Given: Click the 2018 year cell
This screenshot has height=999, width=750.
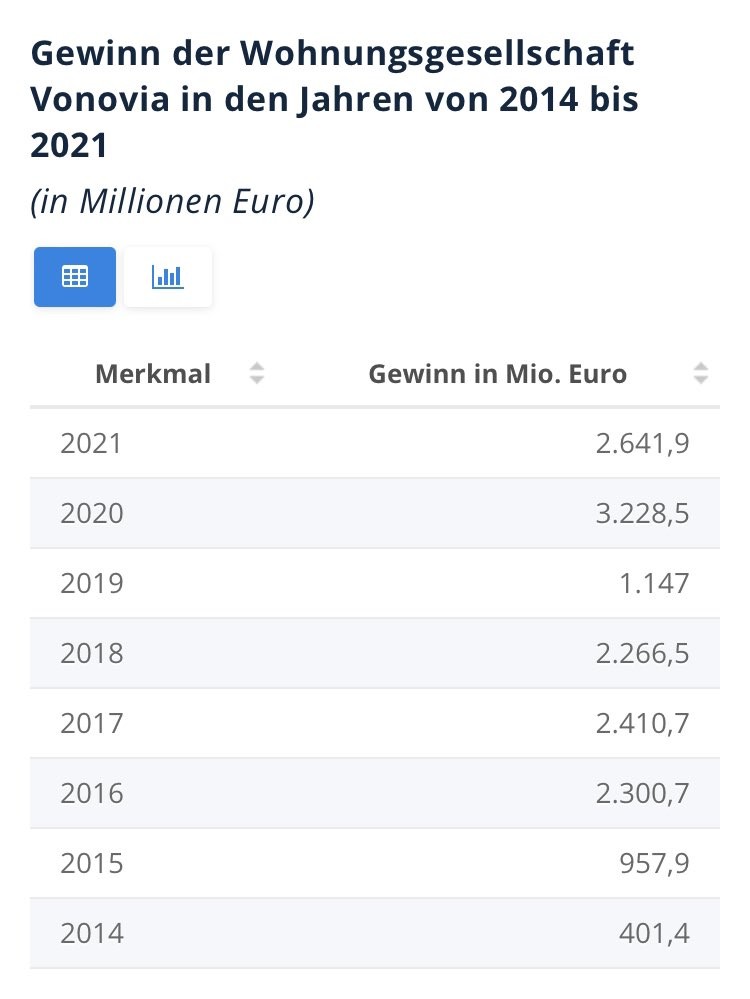Looking at the screenshot, I should (91, 653).
